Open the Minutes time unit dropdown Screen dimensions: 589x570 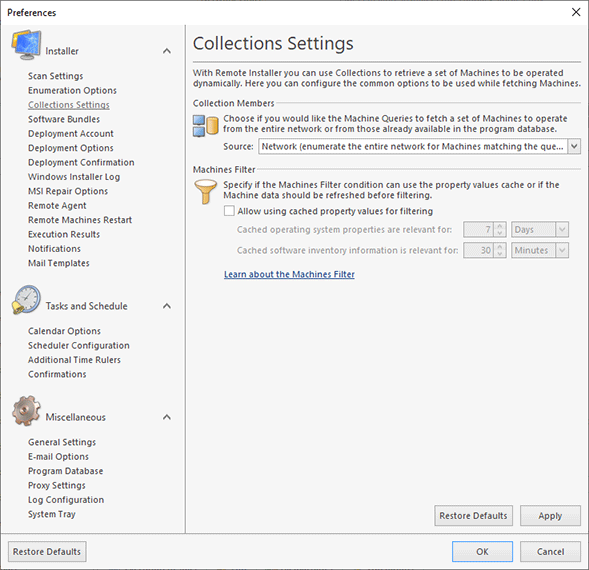click(540, 250)
